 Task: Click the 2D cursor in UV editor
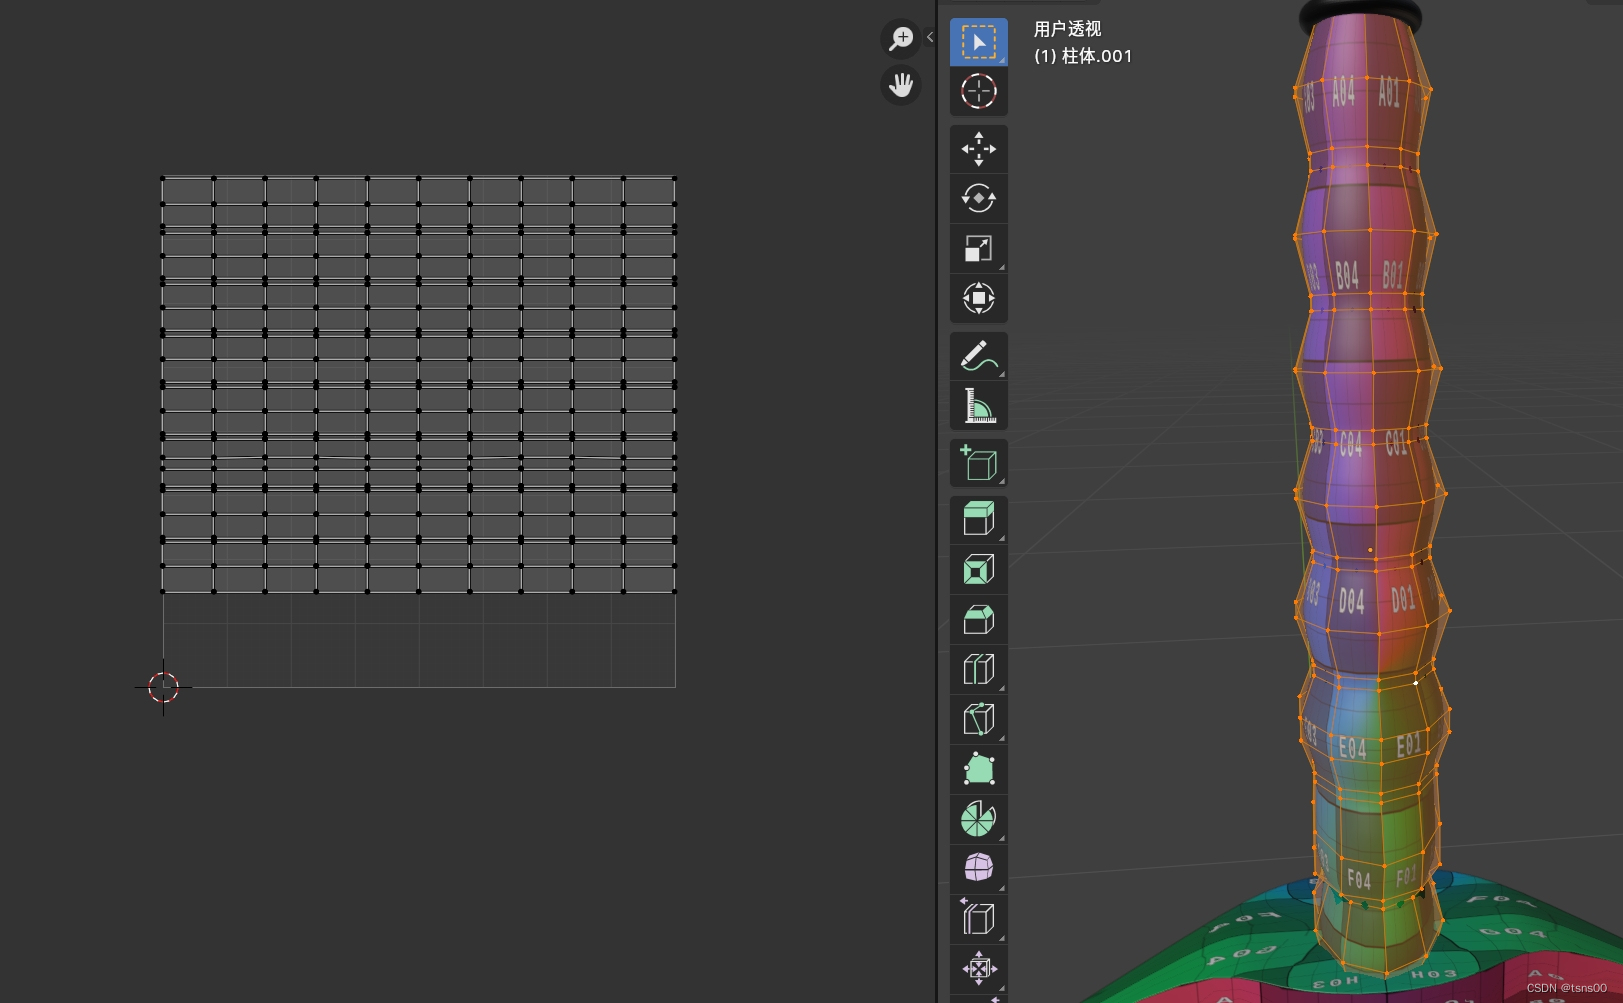163,687
